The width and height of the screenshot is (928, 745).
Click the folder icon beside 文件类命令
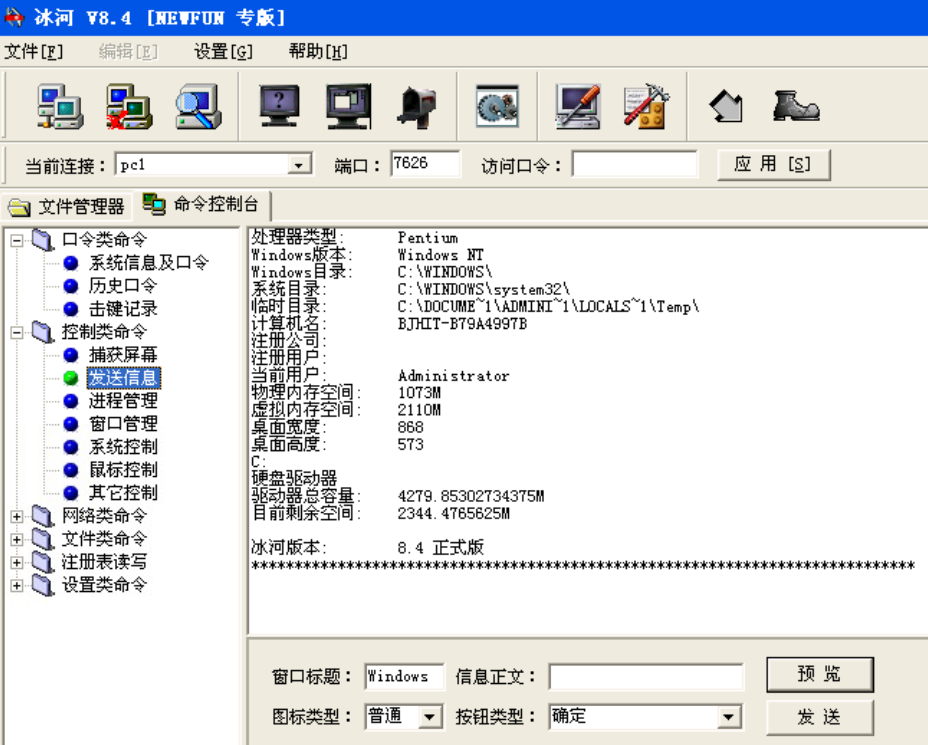click(x=43, y=539)
